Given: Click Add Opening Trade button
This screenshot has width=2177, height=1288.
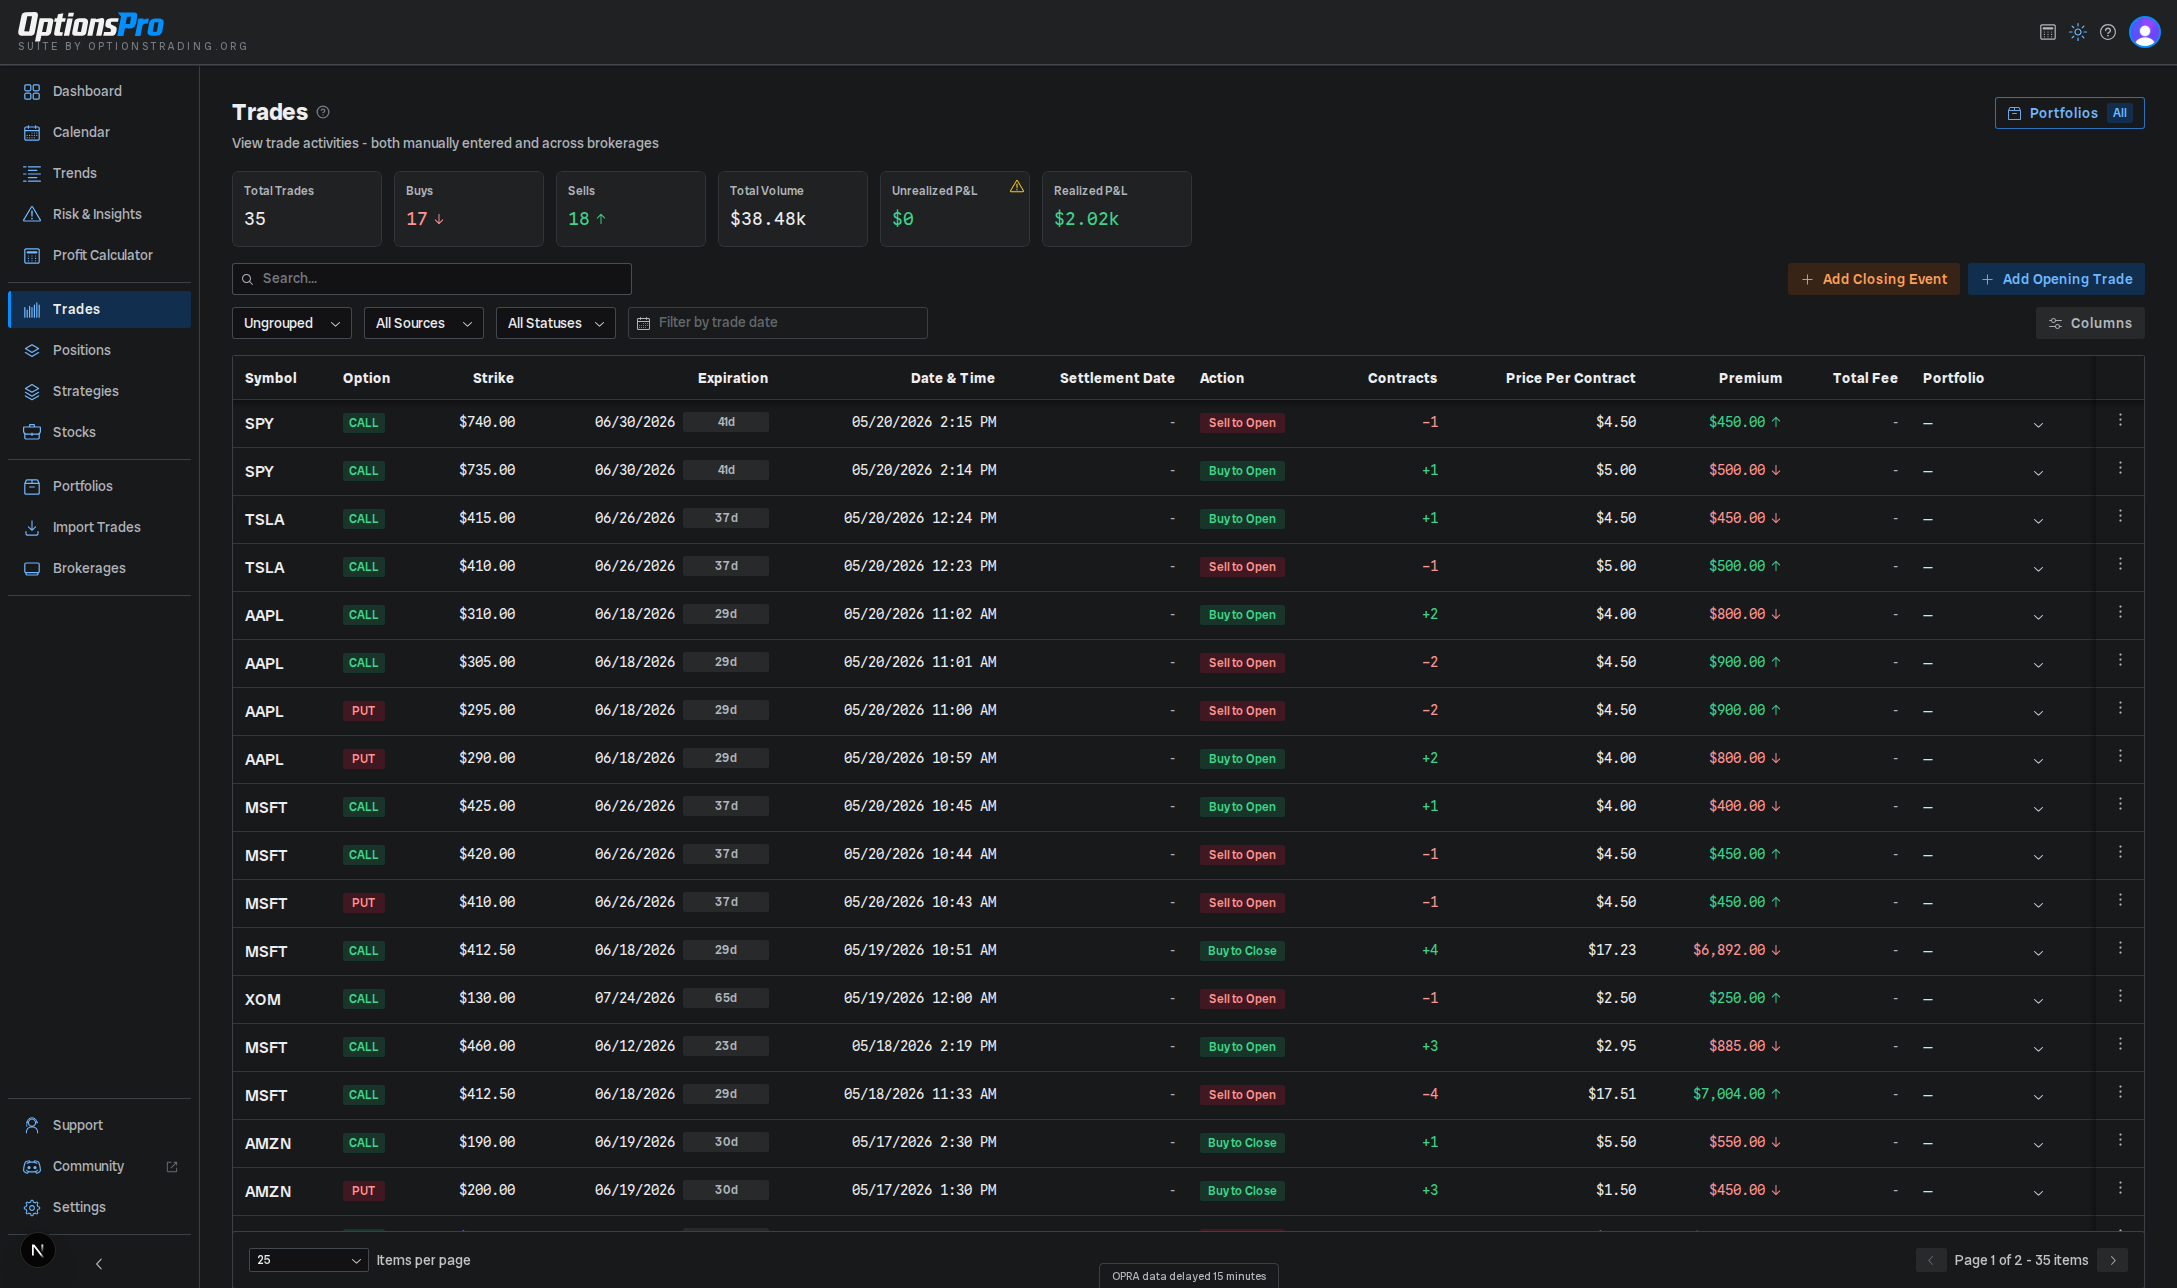Looking at the screenshot, I should 2056,279.
